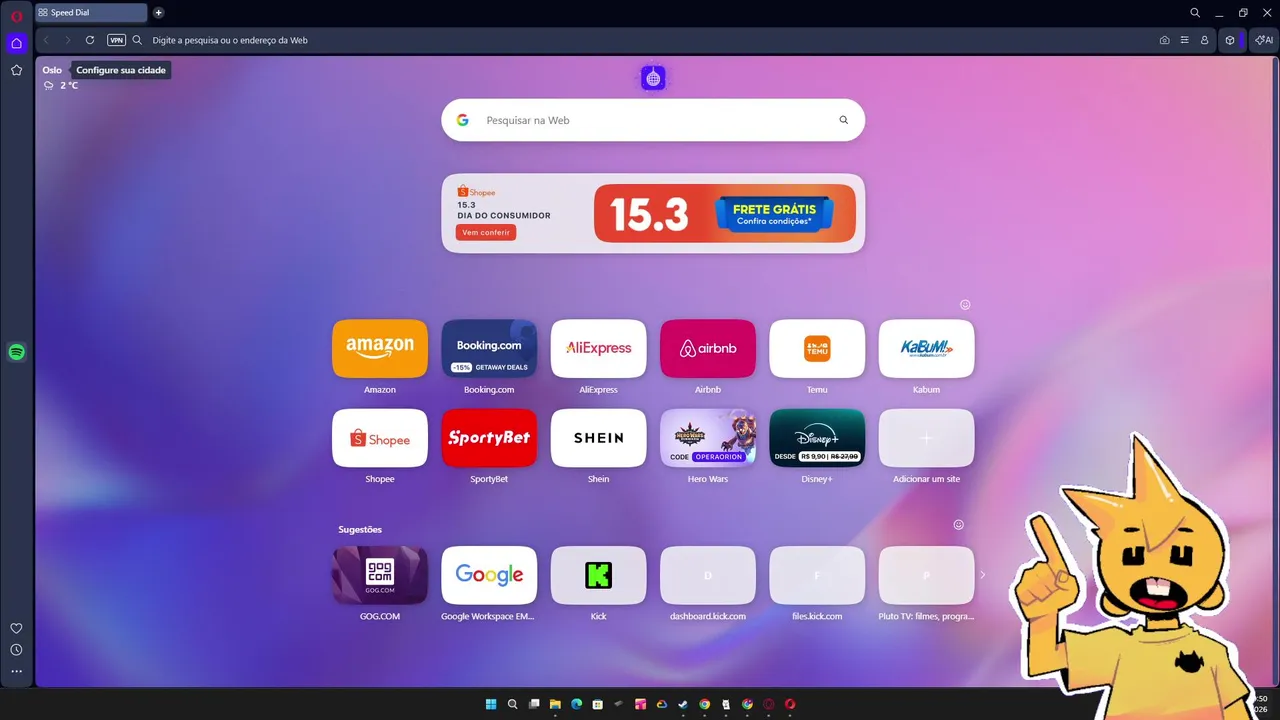The height and width of the screenshot is (720, 1280).
Task: Open the GOG.COM suggestion tile
Action: tap(380, 575)
